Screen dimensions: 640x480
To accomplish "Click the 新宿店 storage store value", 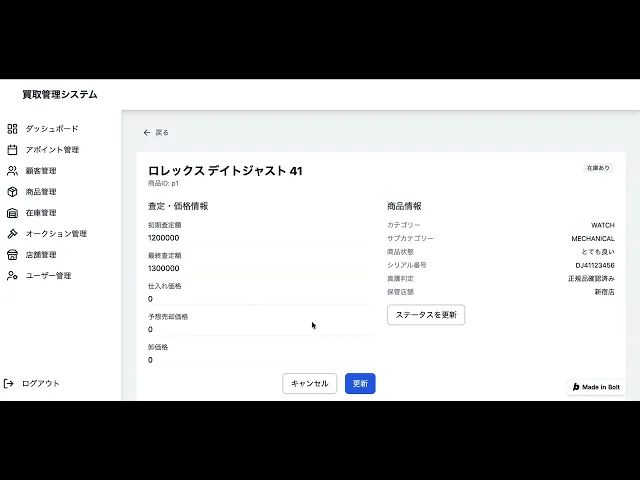I will (x=604, y=292).
